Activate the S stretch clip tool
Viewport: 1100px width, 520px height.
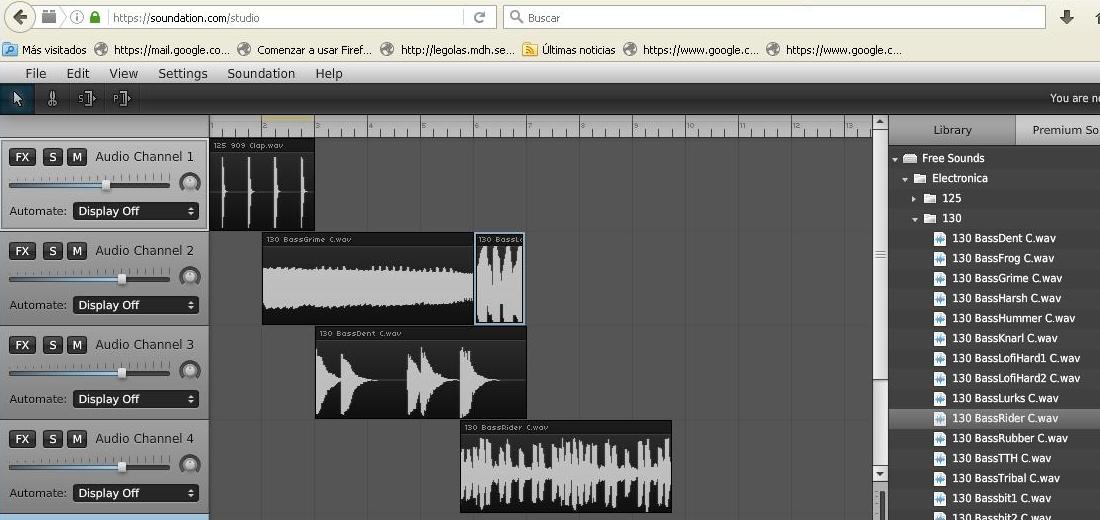tap(86, 99)
